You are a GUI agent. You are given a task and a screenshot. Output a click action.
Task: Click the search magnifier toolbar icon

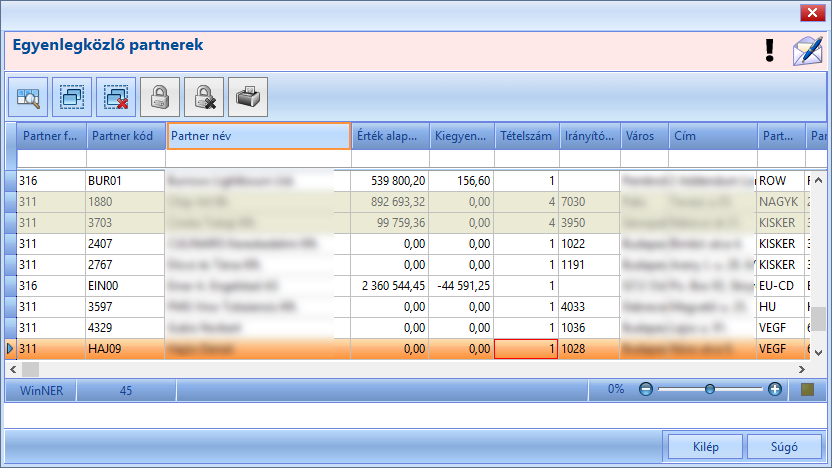28,97
